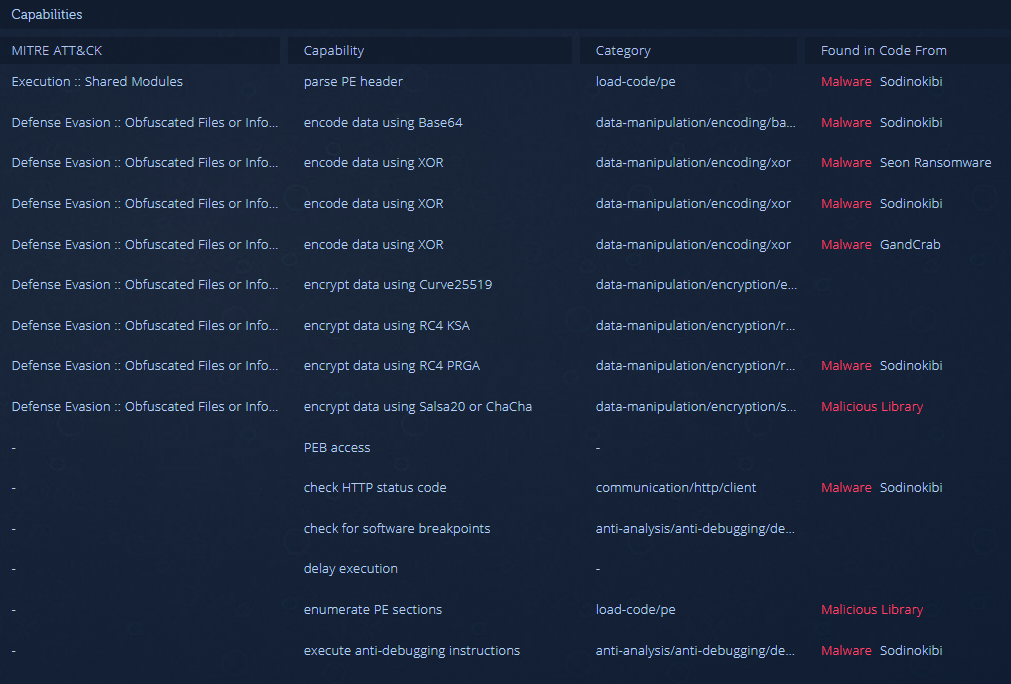Select encrypt data using Curve25519 row
This screenshot has height=684, width=1011.
(397, 285)
